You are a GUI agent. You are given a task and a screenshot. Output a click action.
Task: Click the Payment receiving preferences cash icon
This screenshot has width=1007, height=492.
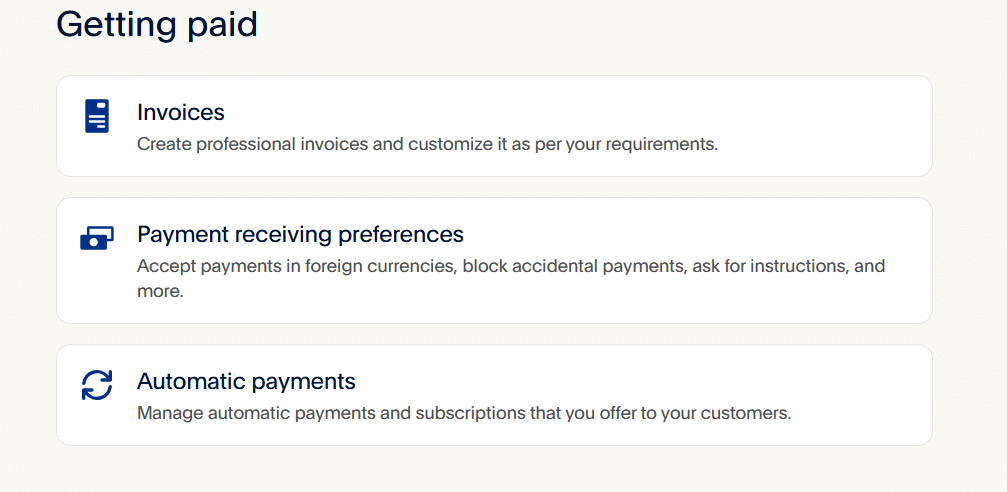[x=97, y=238]
